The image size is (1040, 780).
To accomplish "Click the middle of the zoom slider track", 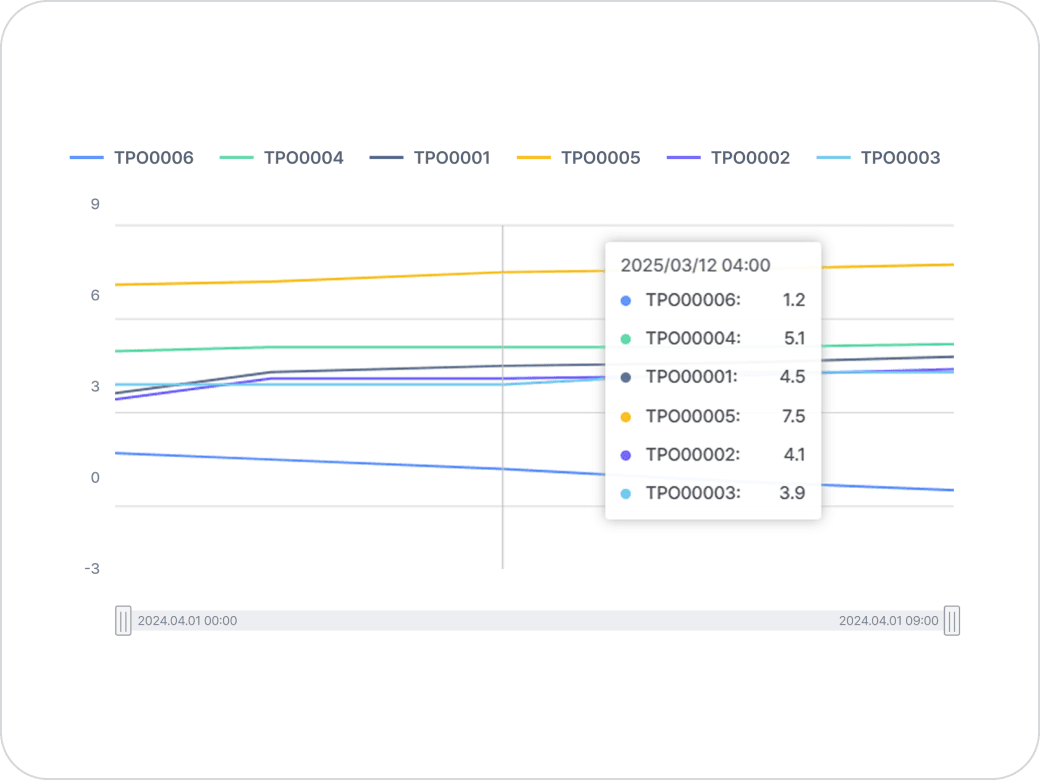I will pos(537,621).
